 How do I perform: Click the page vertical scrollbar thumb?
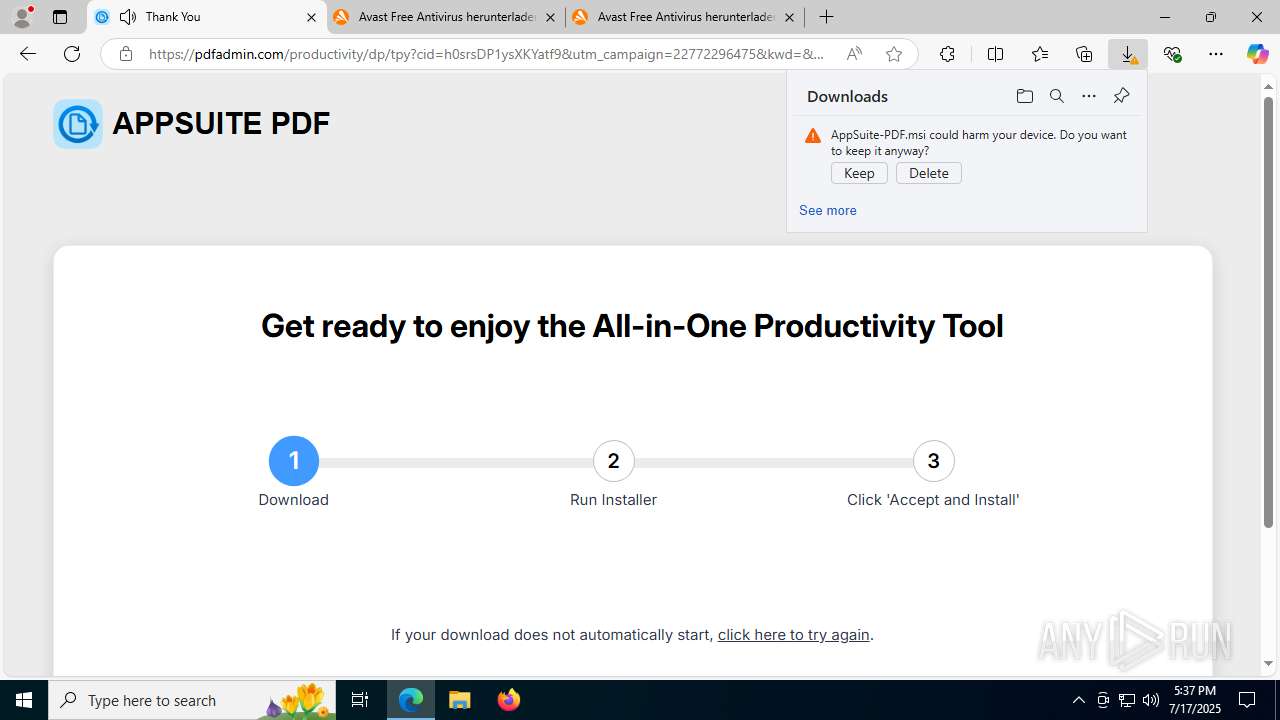(1268, 312)
